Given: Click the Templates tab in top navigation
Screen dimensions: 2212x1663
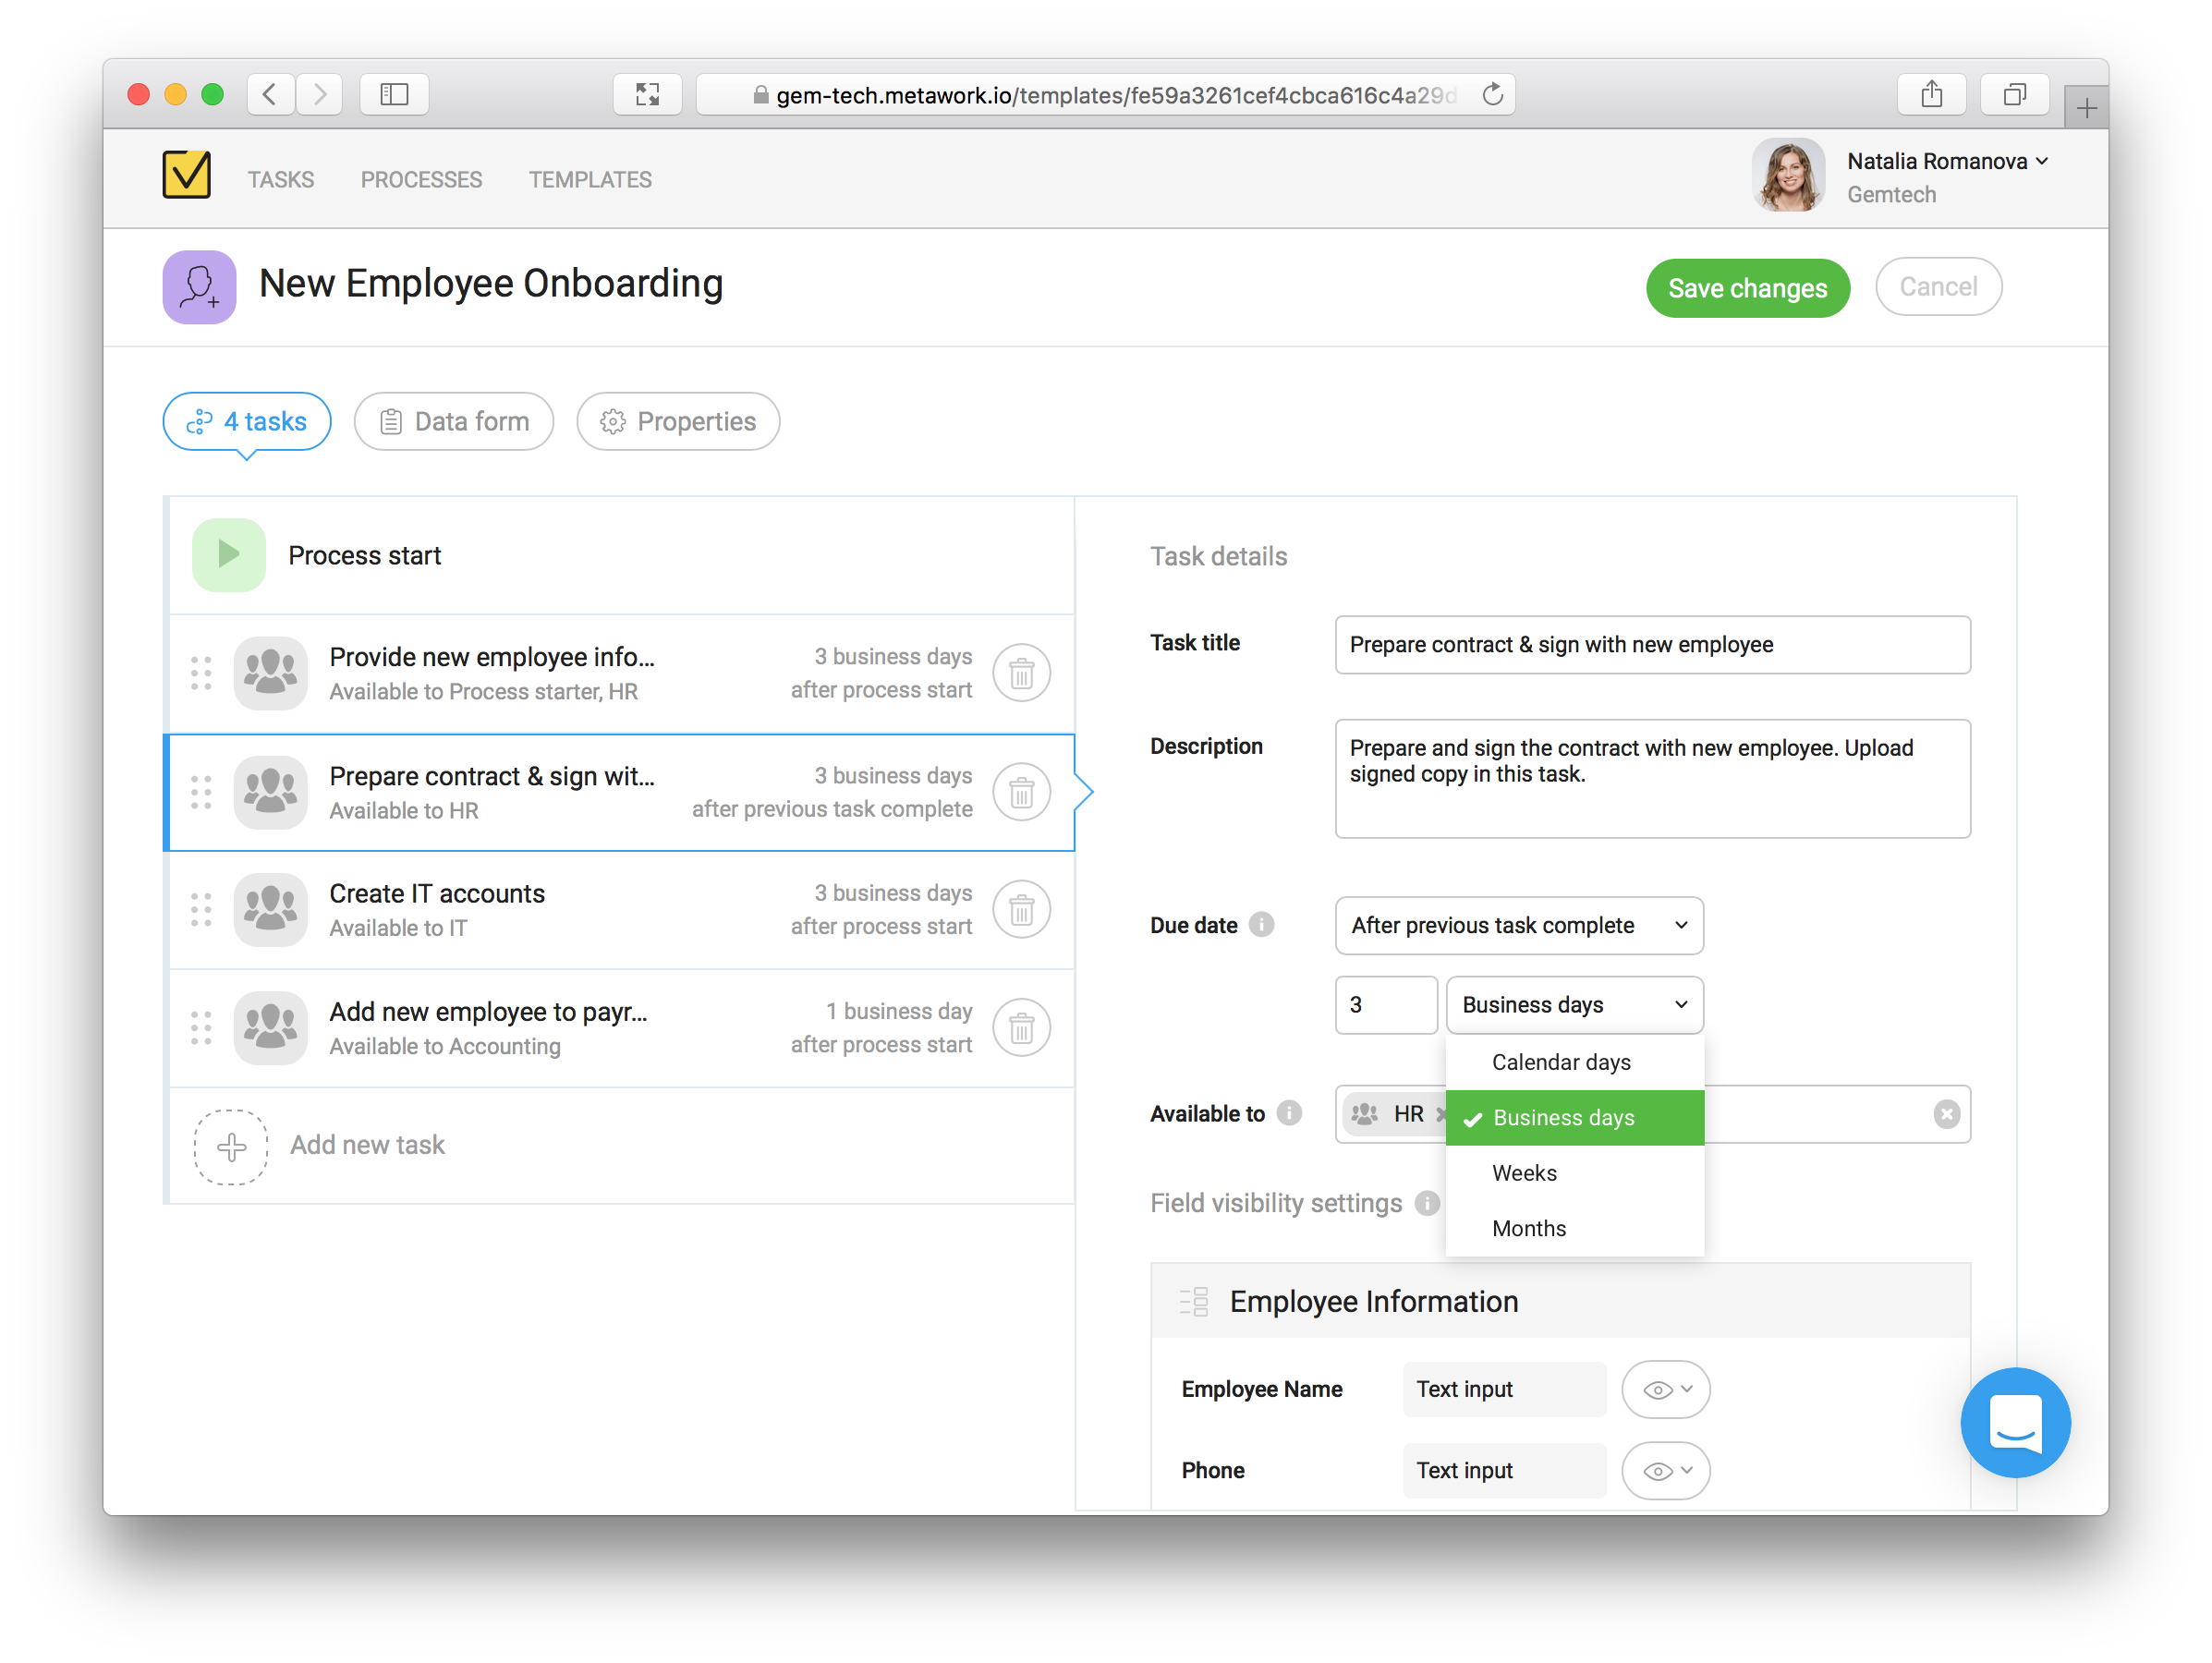Looking at the screenshot, I should coord(590,180).
